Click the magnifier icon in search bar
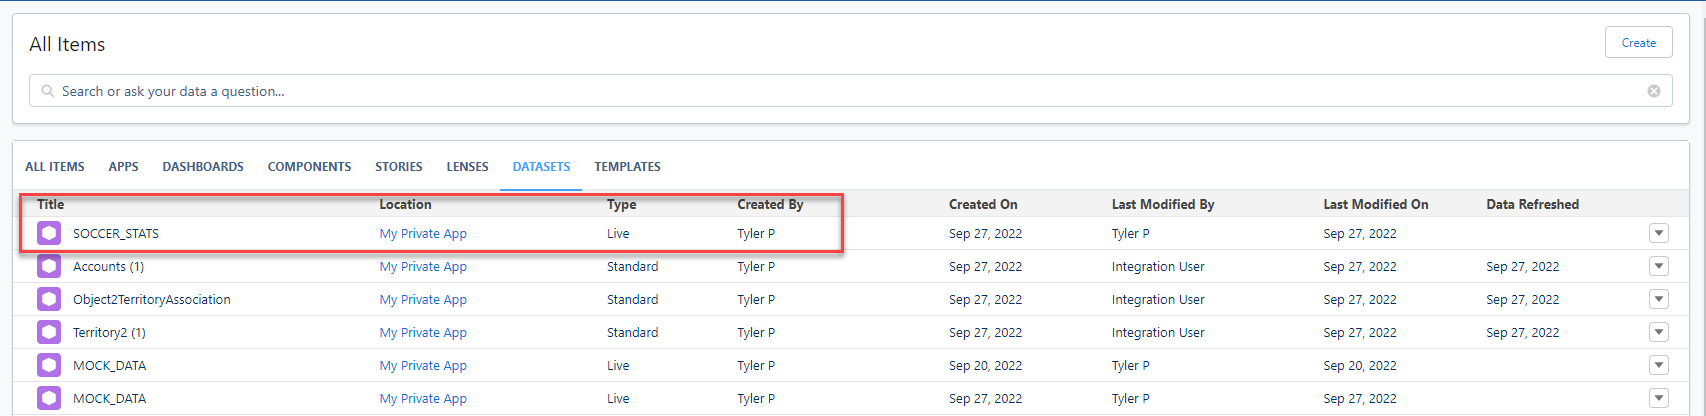Image resolution: width=1706 pixels, height=416 pixels. [x=47, y=91]
